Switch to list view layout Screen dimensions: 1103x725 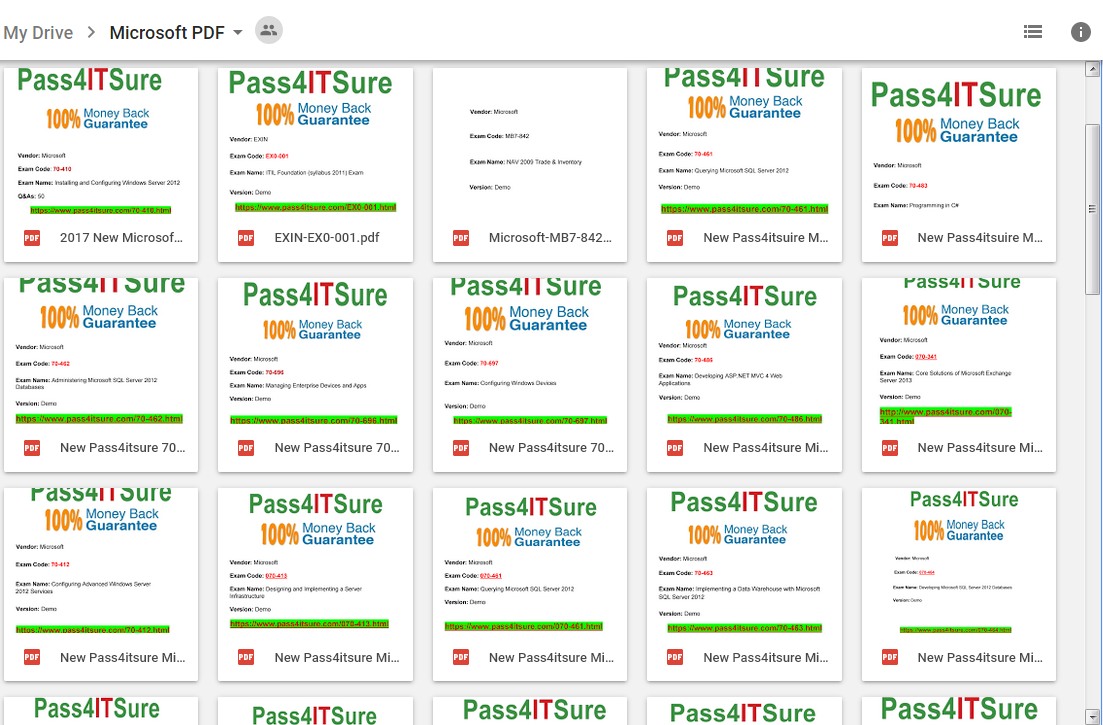(x=1033, y=32)
